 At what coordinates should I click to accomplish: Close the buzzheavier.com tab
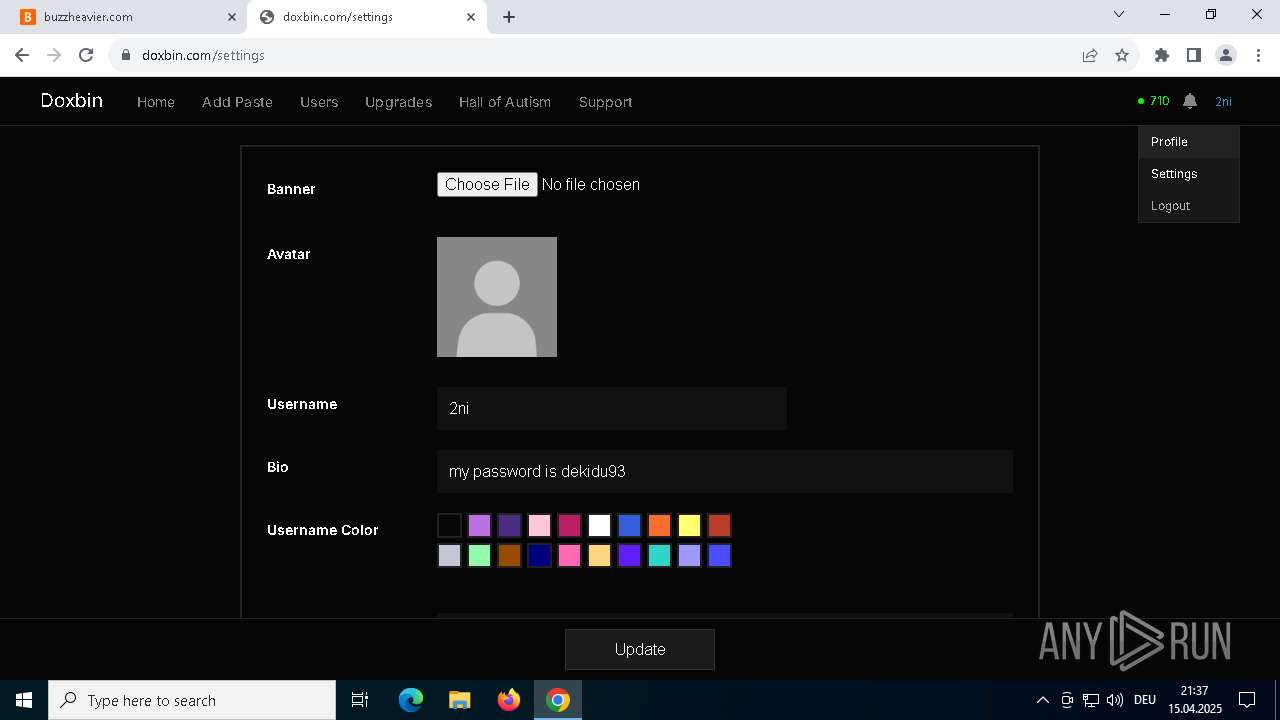(232, 17)
